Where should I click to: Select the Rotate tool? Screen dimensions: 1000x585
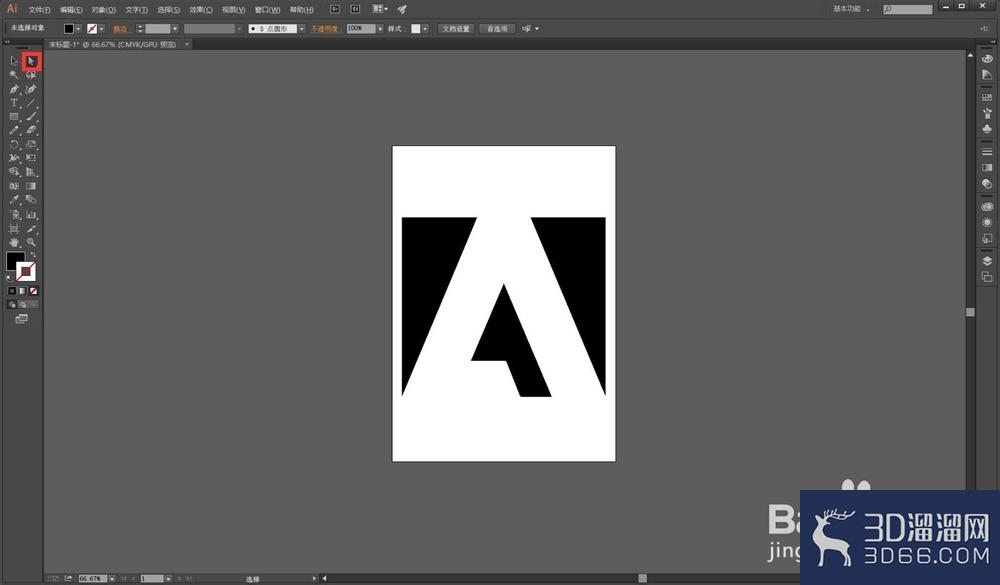[13, 144]
